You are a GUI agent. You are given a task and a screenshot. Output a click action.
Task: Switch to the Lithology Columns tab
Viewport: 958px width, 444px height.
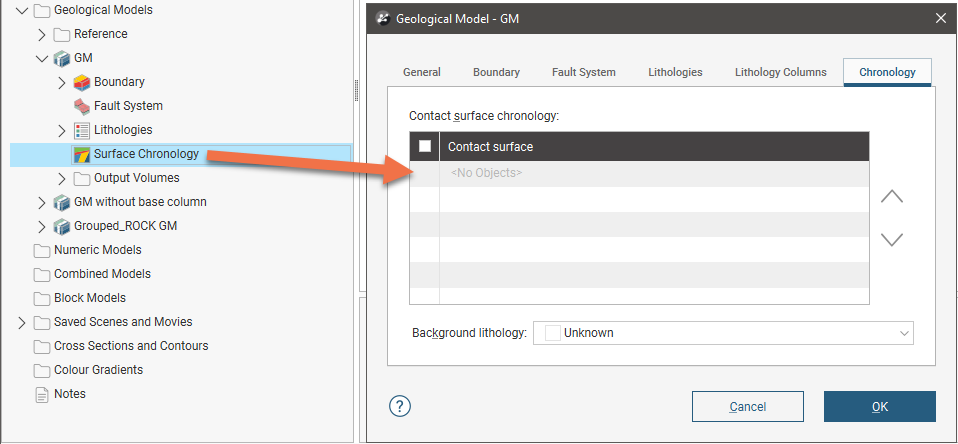(x=780, y=72)
